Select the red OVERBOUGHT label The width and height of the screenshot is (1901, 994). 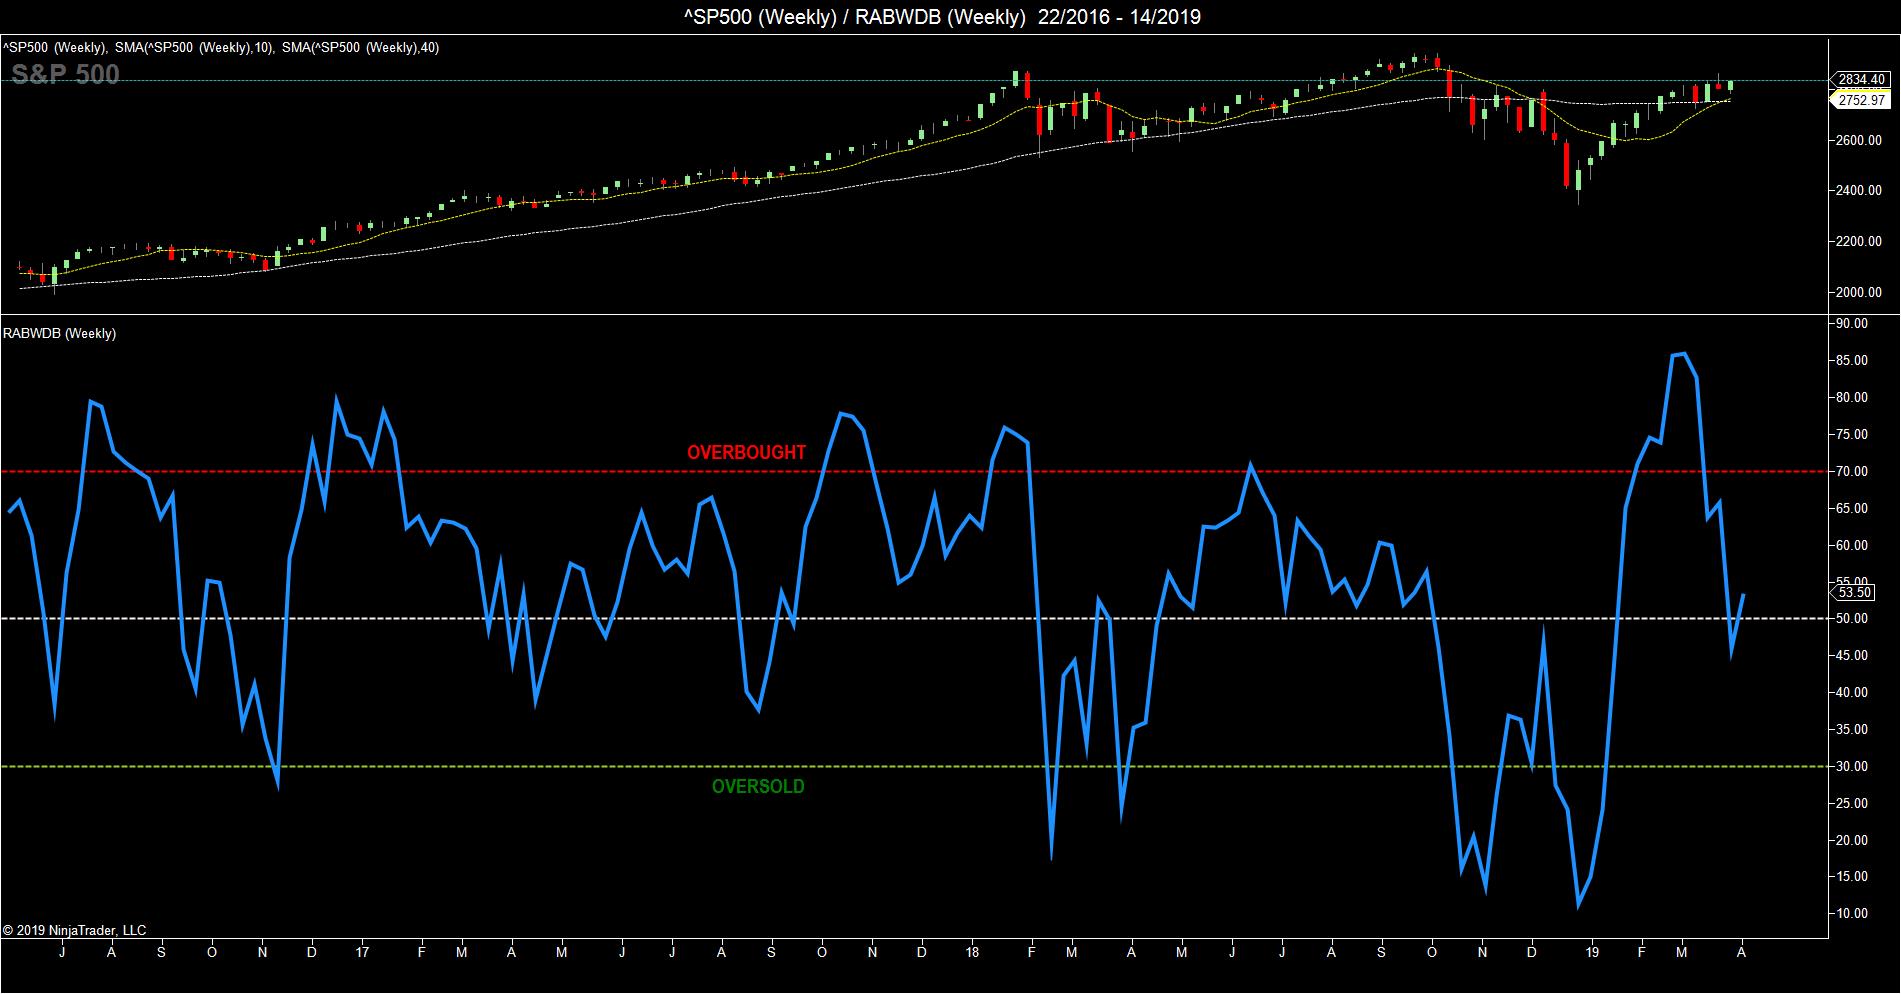click(746, 453)
